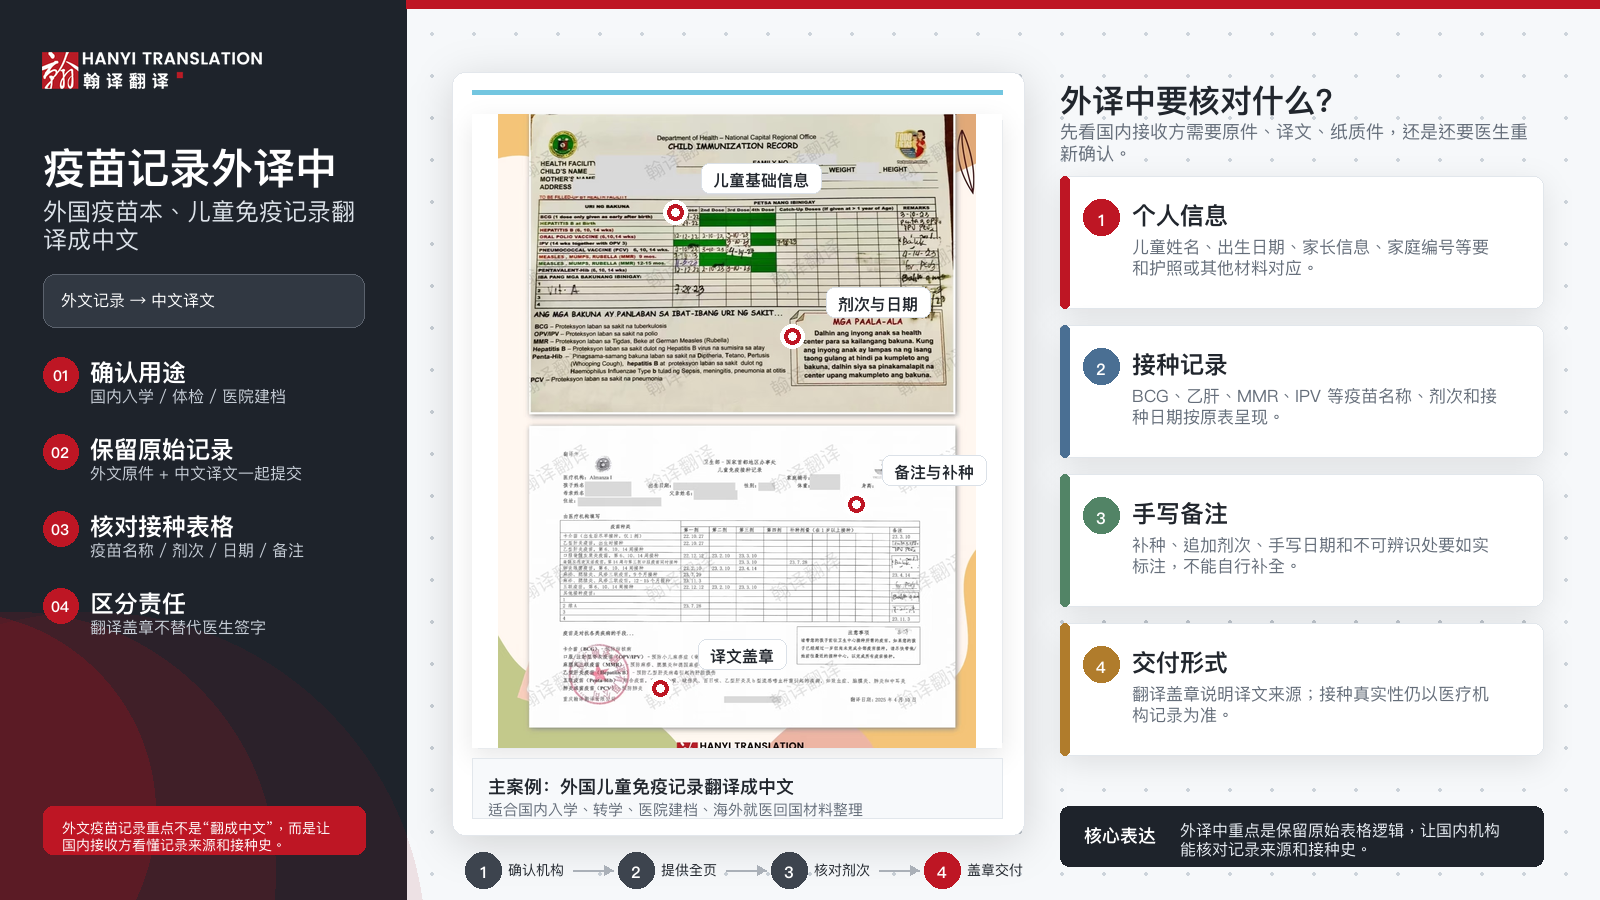Click the 手写备注 card title
1600x900 pixels.
1180,514
